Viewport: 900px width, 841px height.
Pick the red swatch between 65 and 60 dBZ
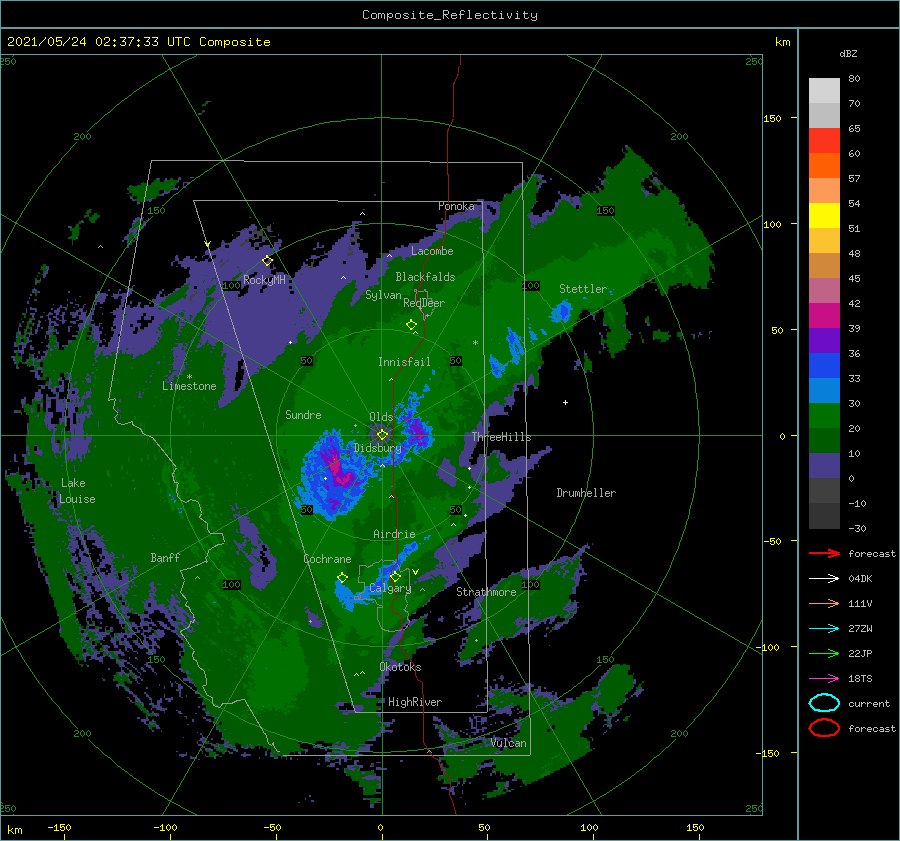tap(824, 141)
